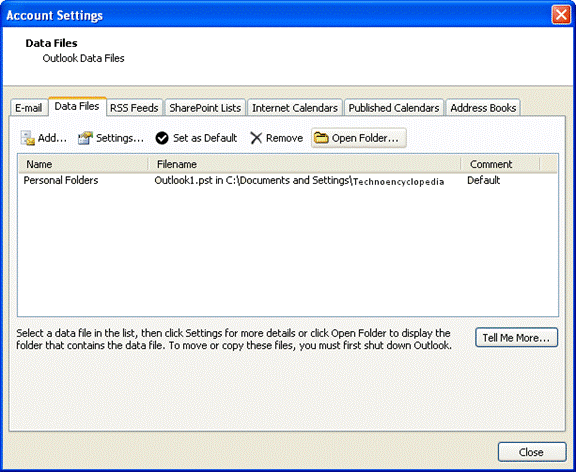Image resolution: width=576 pixels, height=472 pixels.
Task: Open data file Settings icon
Action: [x=85, y=138]
